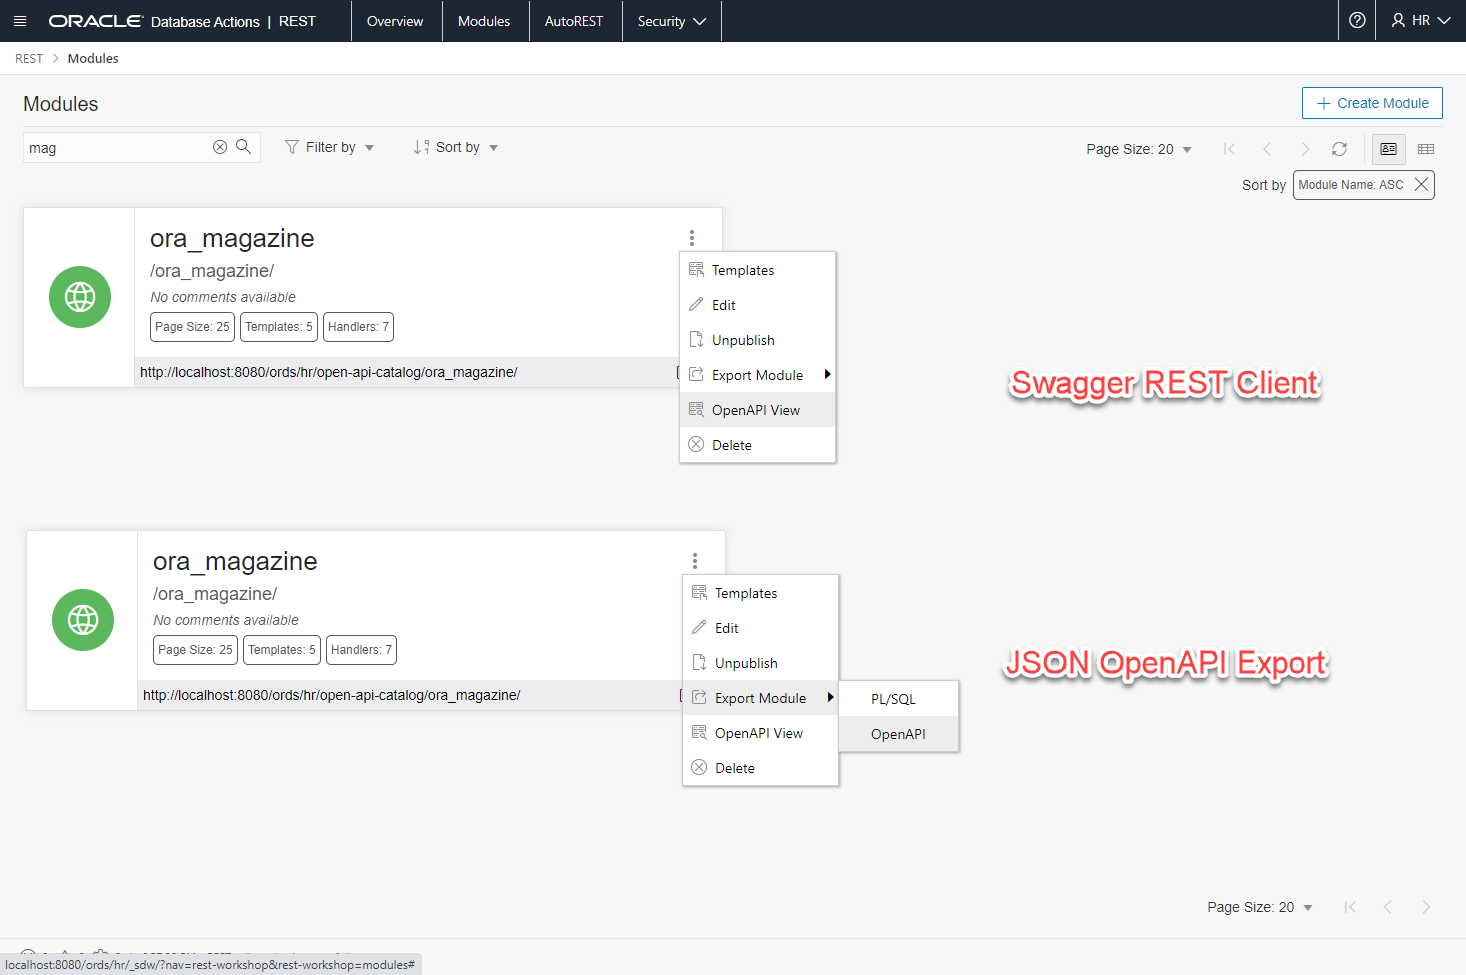Remove the Module Name ASC sort chip
1466x975 pixels.
pyautogui.click(x=1421, y=185)
